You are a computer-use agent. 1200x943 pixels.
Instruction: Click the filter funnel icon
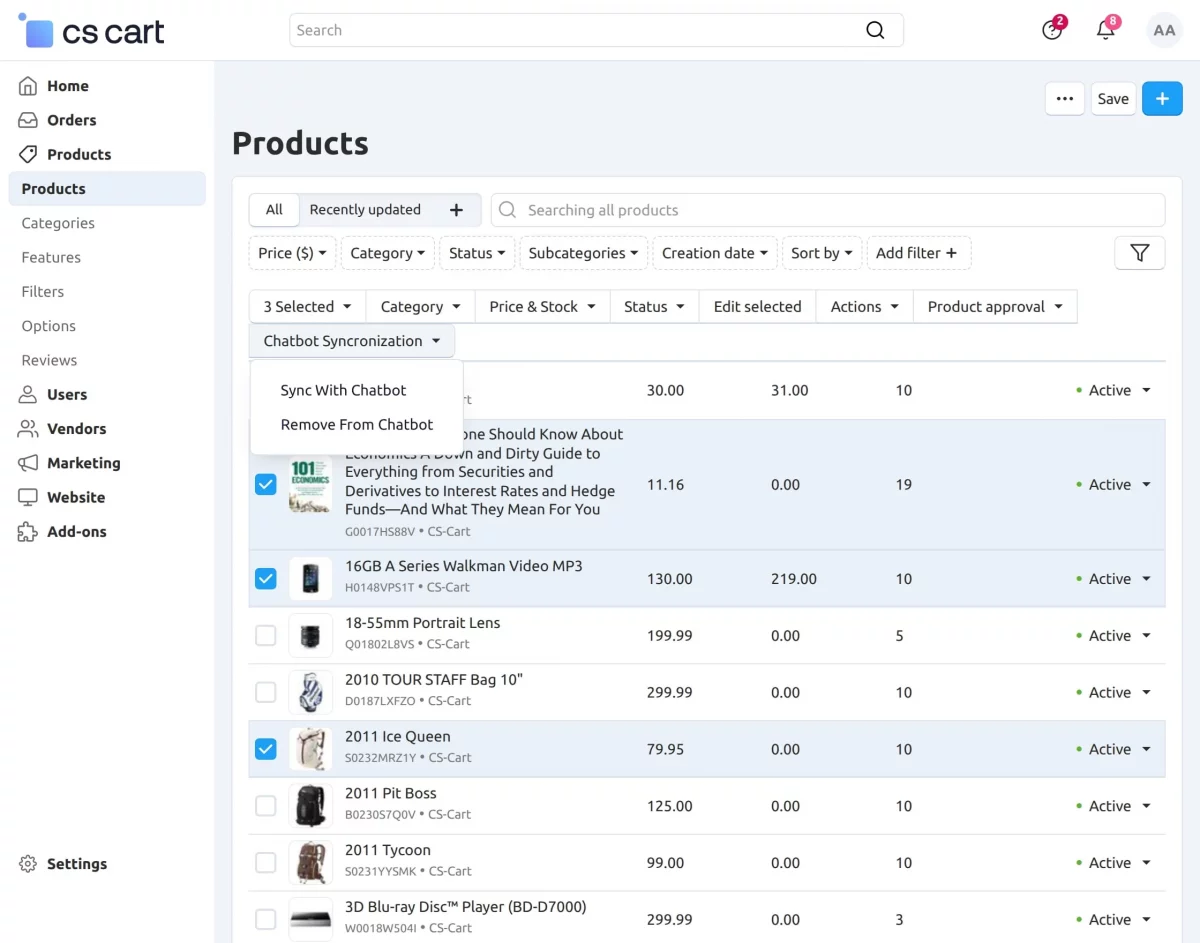(x=1139, y=253)
